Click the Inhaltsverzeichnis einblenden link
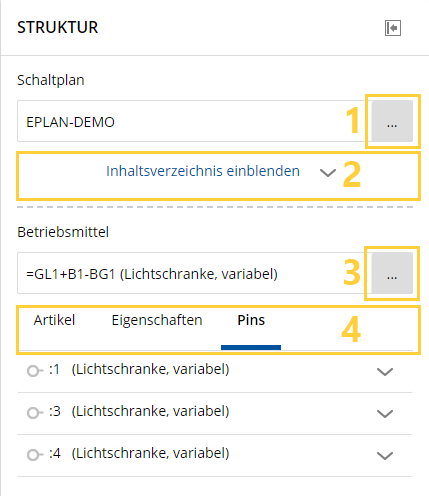Screen dimensions: 429x496 [203, 171]
